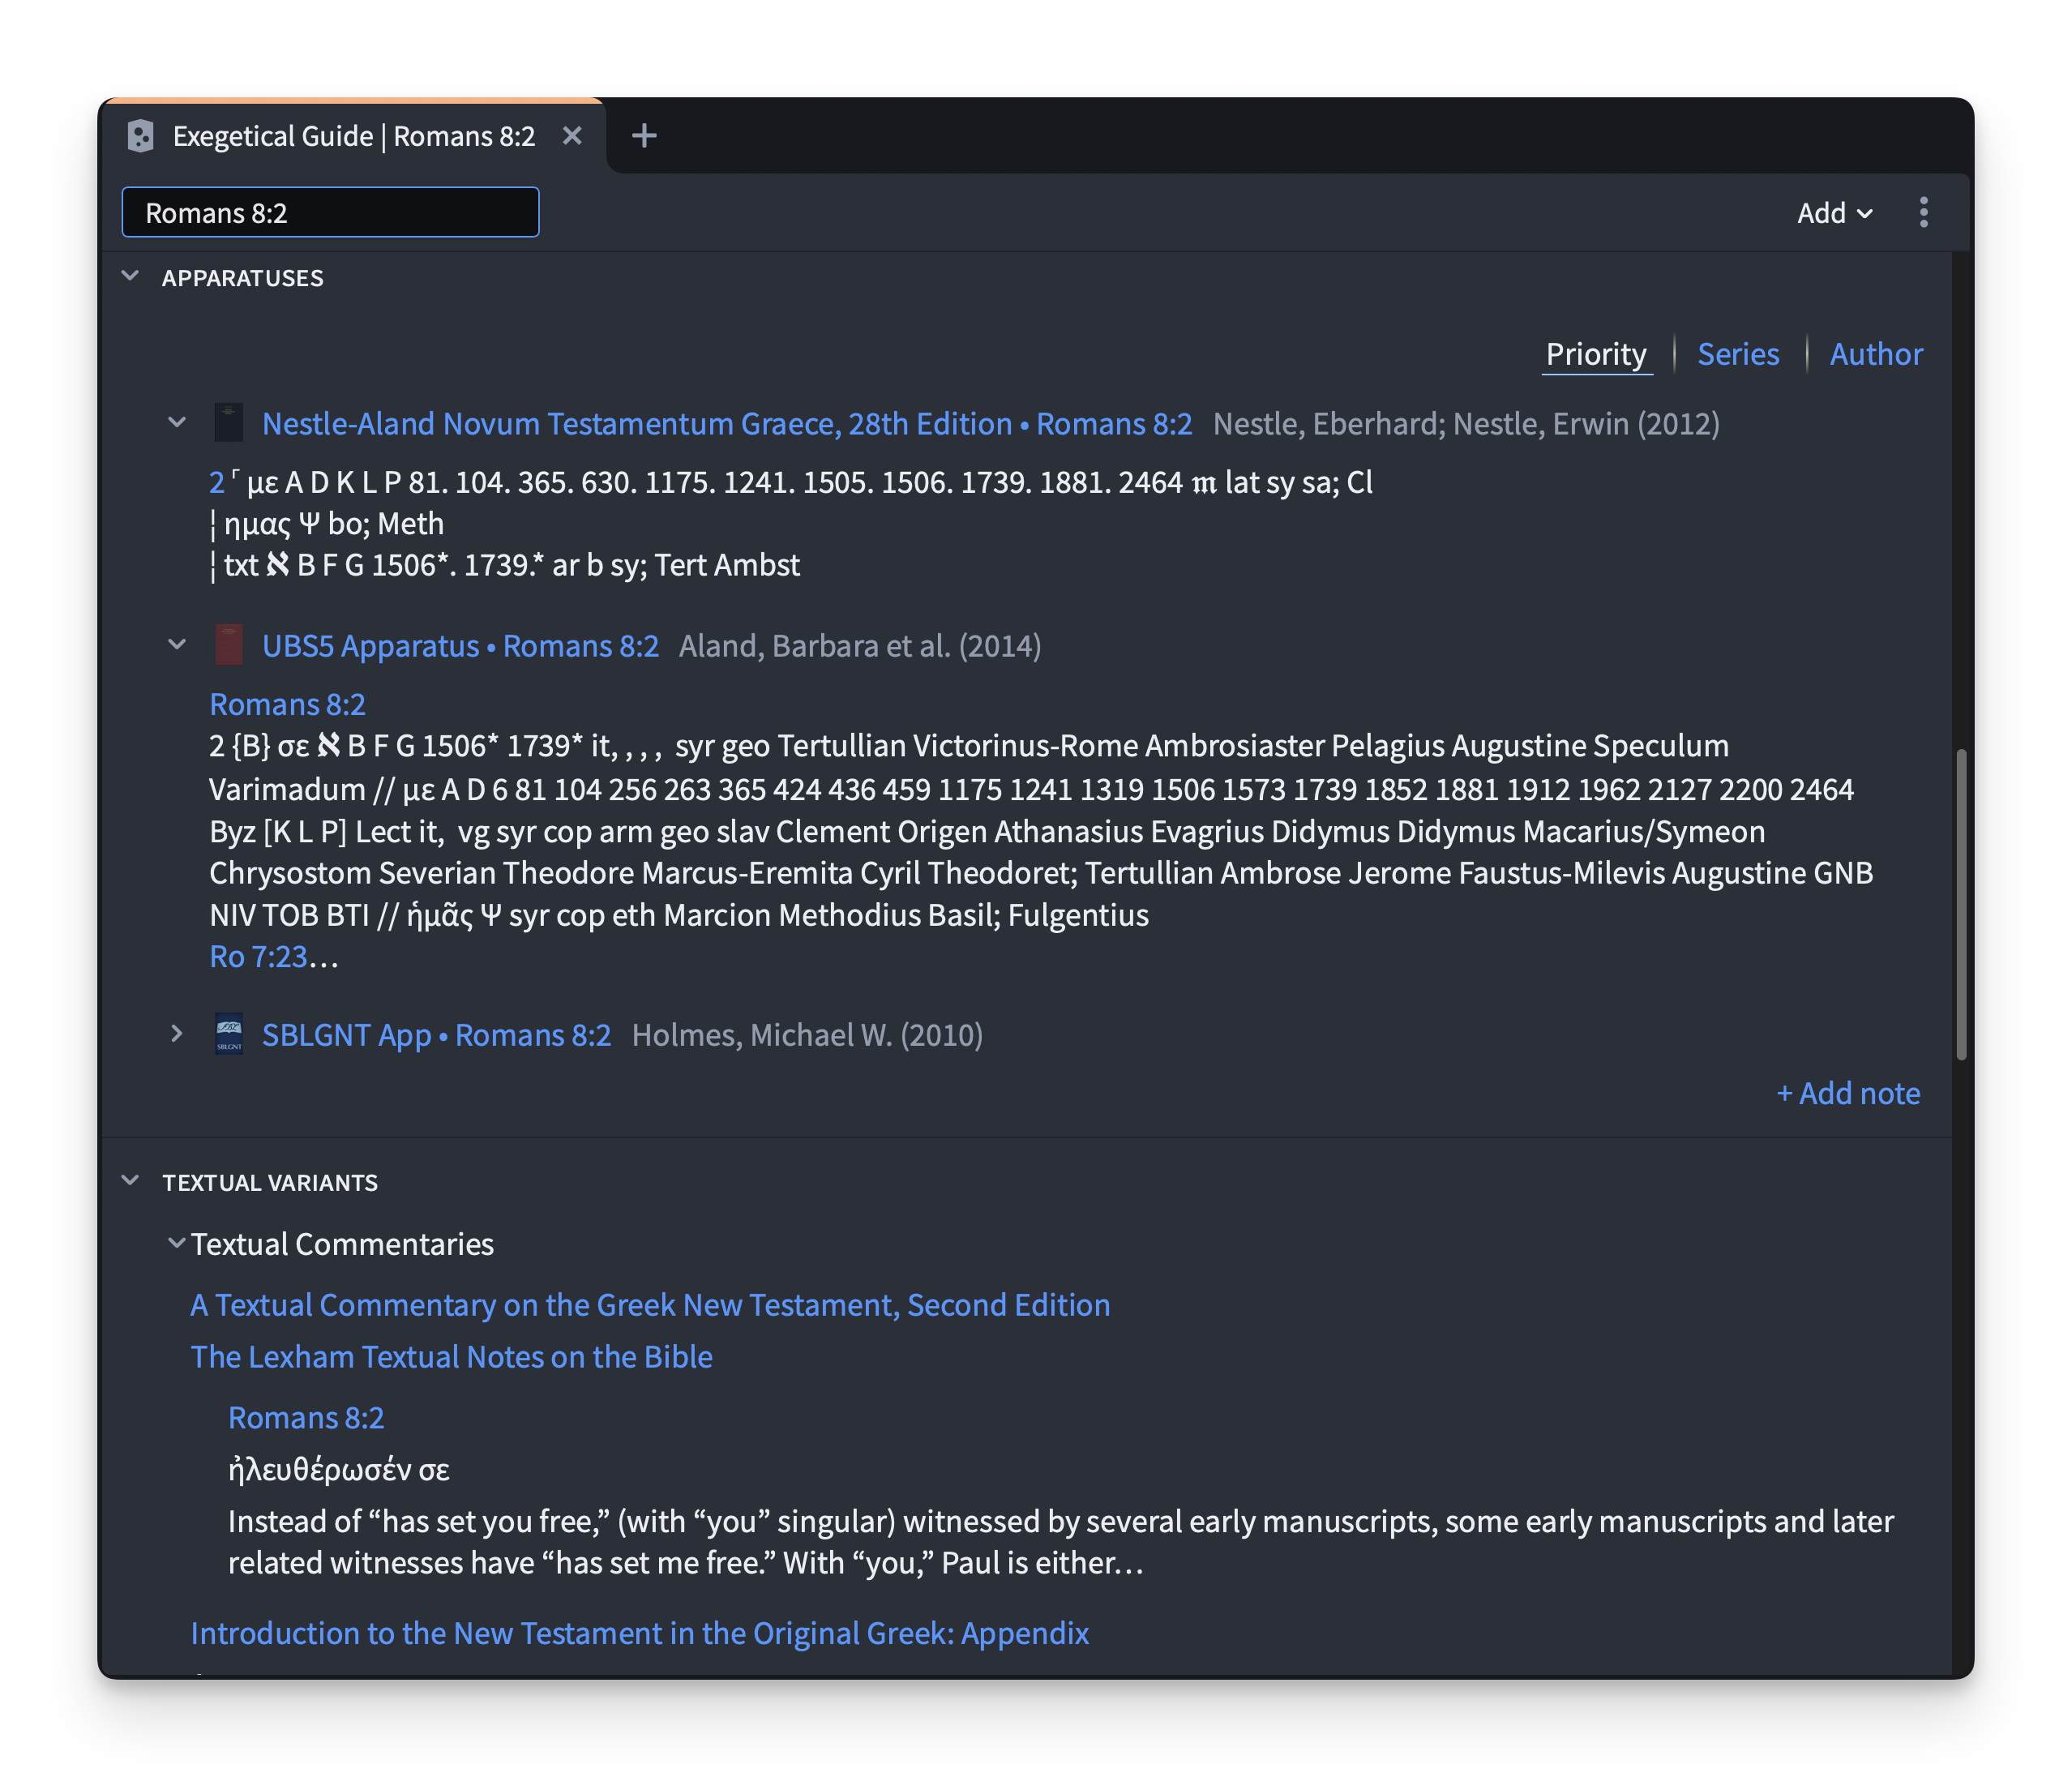The height and width of the screenshot is (1777, 2072).
Task: Collapse the UBS5 Apparatus entry
Action: (177, 645)
